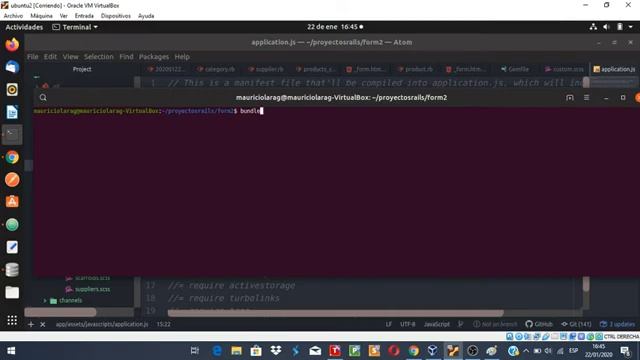Open the orange Postman icon in the dock
This screenshot has width=640, height=360.
[12, 180]
